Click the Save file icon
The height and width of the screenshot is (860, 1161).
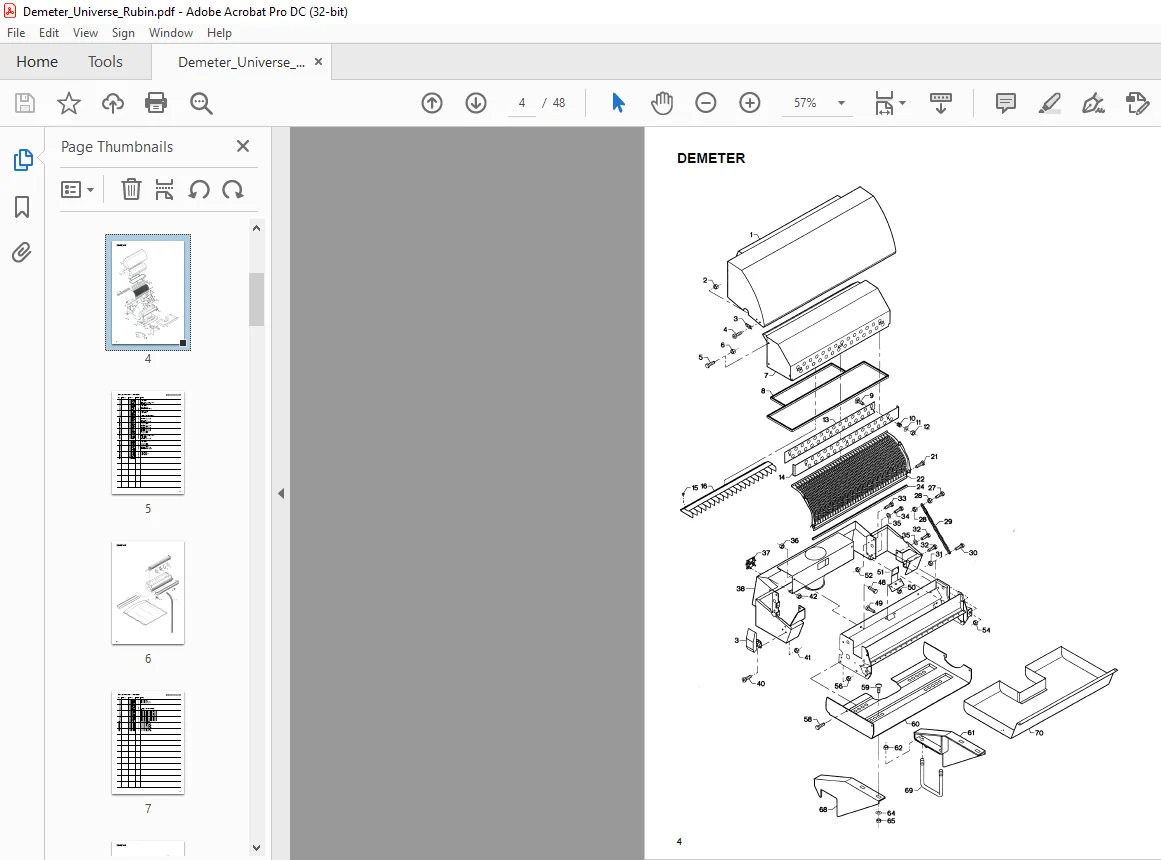25,103
